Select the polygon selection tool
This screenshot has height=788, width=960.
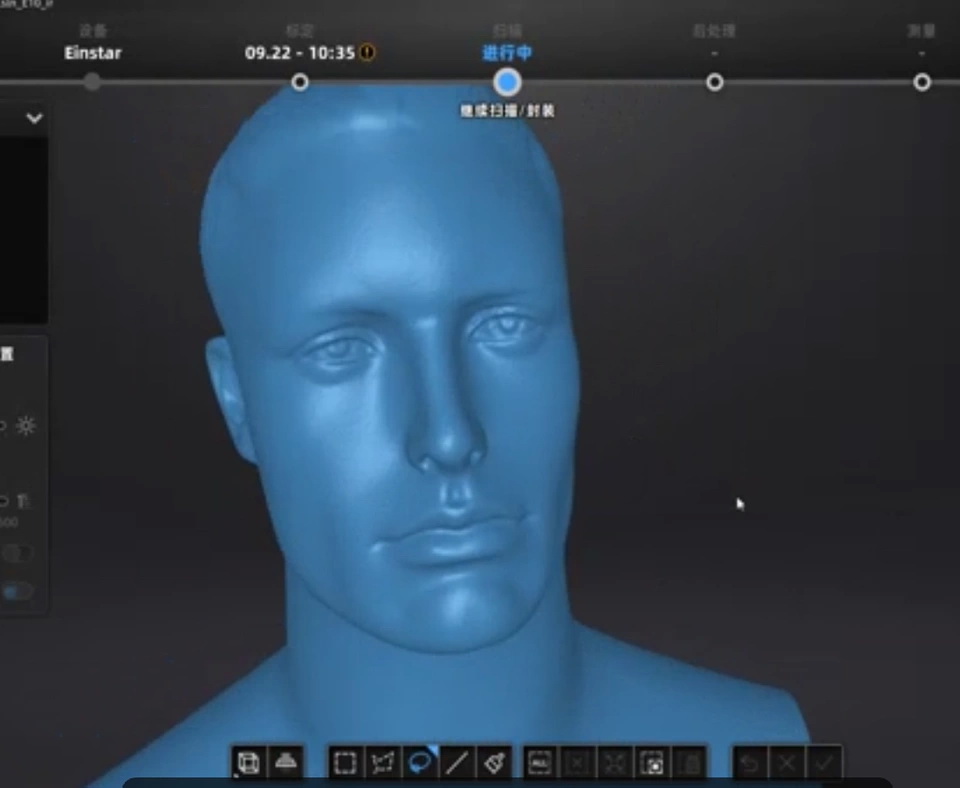382,763
